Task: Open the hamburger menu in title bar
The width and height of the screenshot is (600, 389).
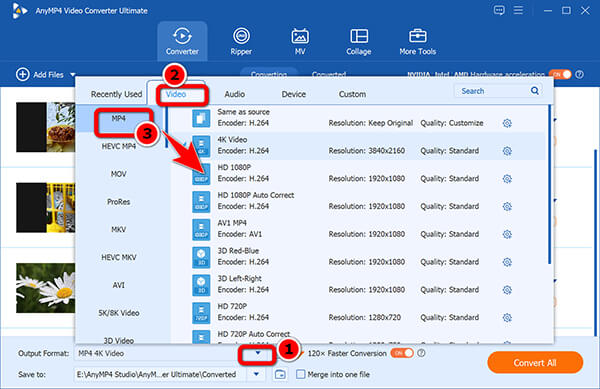Action: click(518, 10)
